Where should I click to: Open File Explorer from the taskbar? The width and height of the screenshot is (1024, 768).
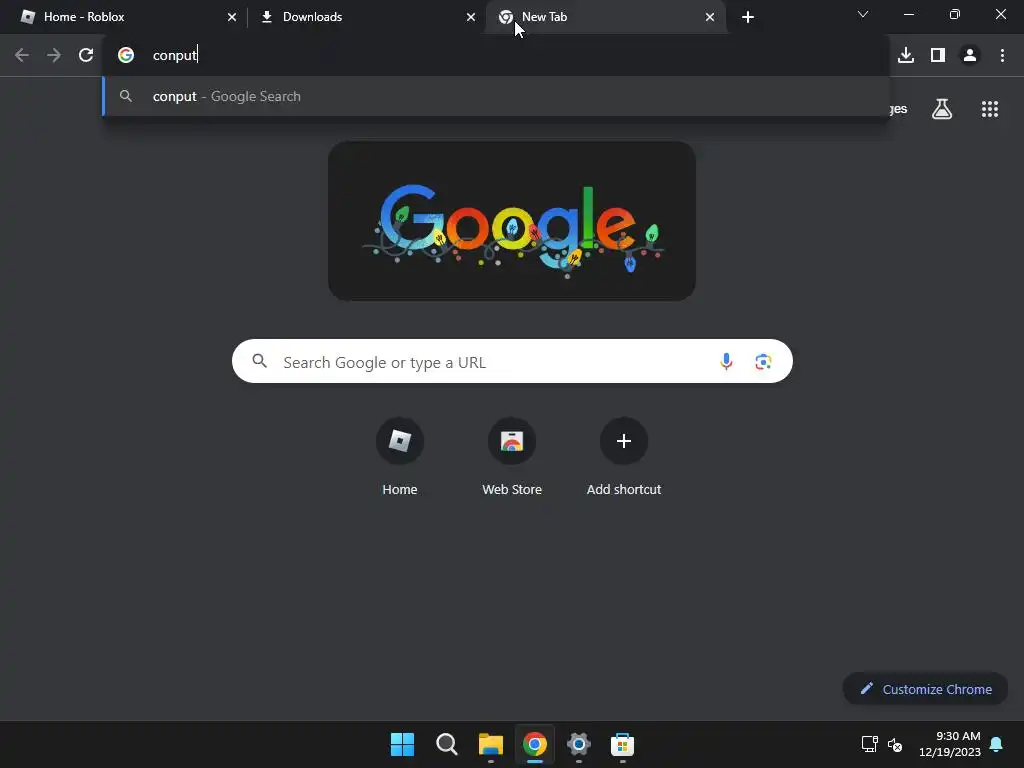pos(490,744)
